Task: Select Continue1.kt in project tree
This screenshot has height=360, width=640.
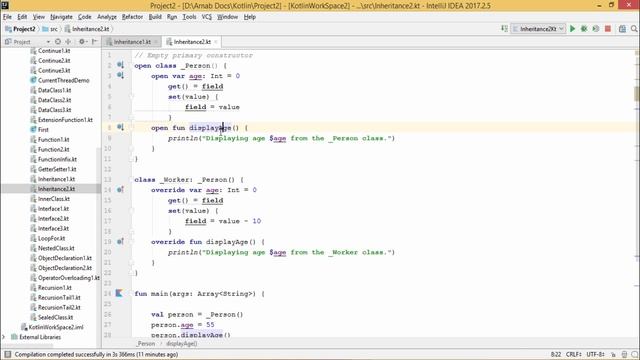Action: point(54,51)
